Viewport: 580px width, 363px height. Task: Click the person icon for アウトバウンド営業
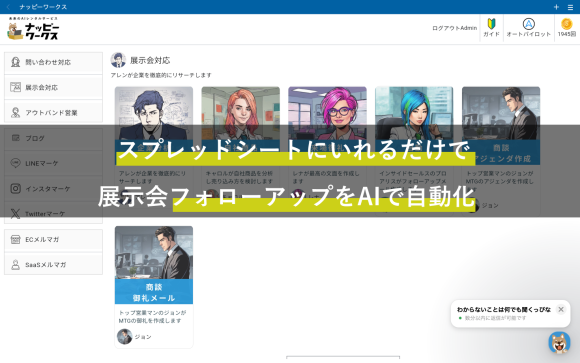pos(16,112)
